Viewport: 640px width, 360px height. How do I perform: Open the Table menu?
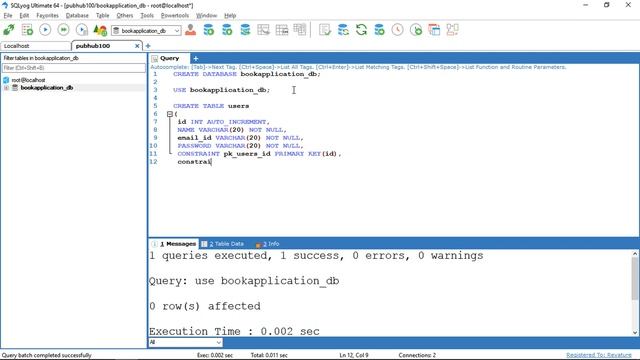102,16
